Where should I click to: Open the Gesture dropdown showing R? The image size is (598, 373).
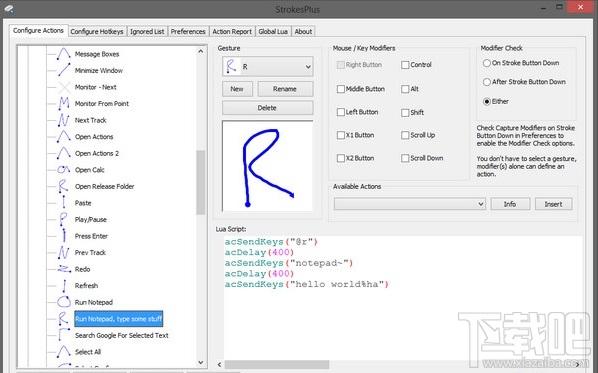coord(268,67)
